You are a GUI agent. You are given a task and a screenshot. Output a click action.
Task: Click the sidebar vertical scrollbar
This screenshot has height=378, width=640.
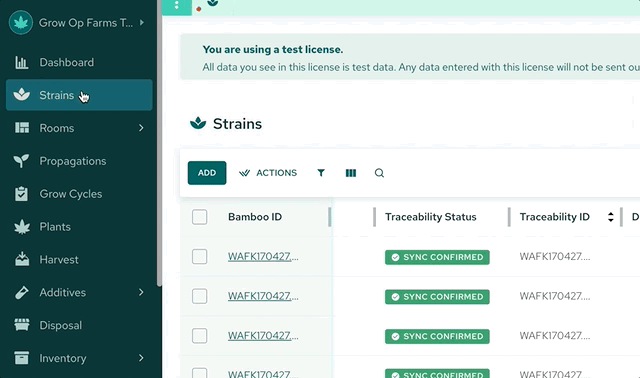pos(159,143)
